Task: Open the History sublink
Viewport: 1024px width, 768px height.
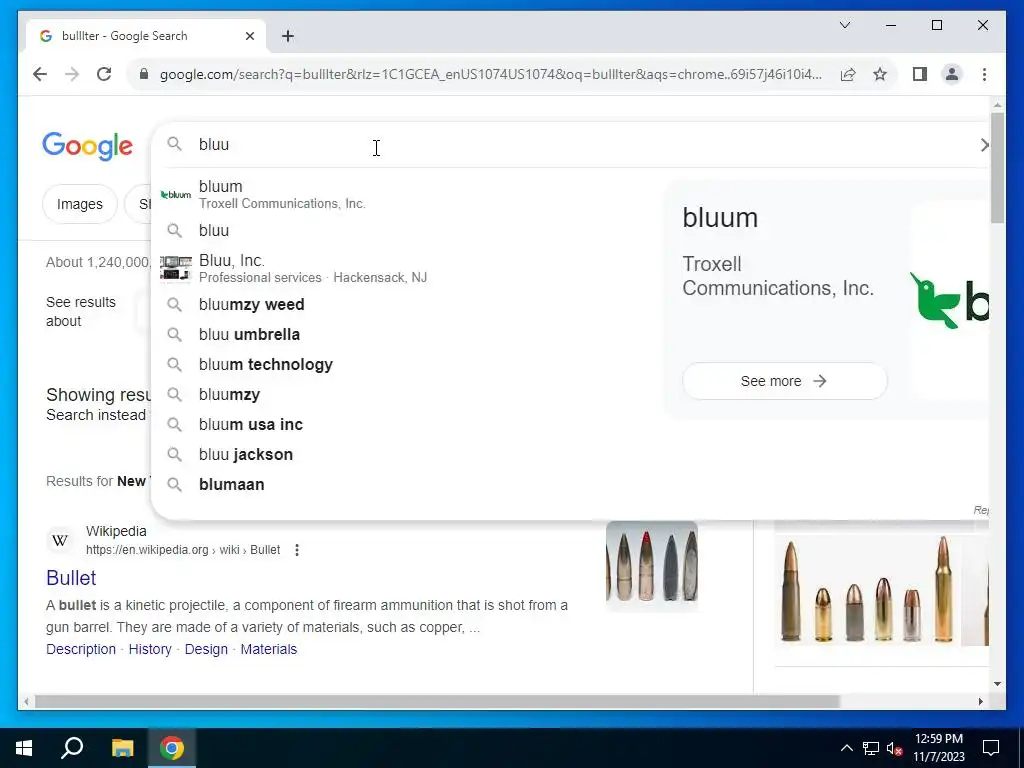Action: [x=150, y=649]
